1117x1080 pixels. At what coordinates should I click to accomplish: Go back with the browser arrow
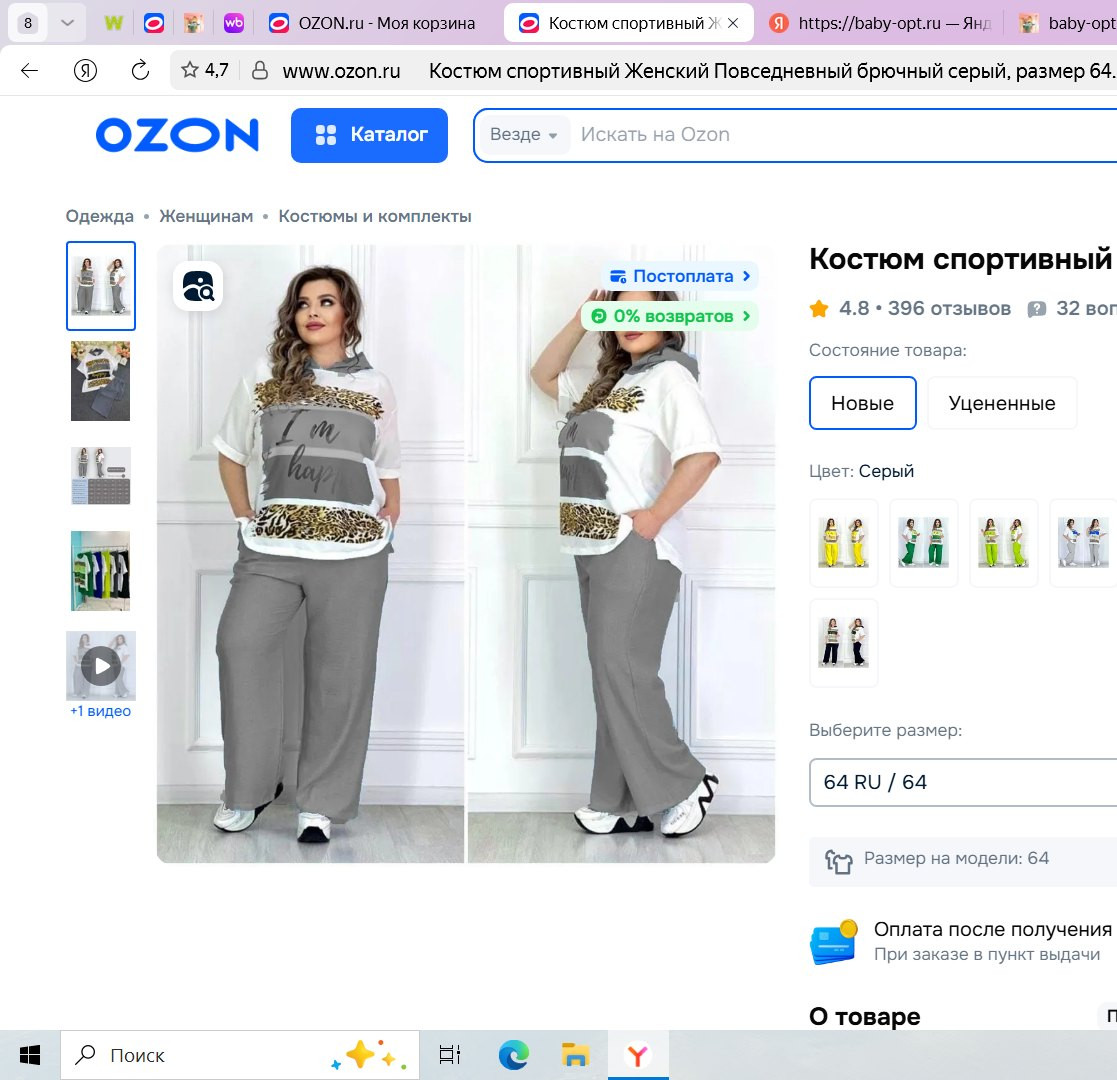click(x=30, y=71)
